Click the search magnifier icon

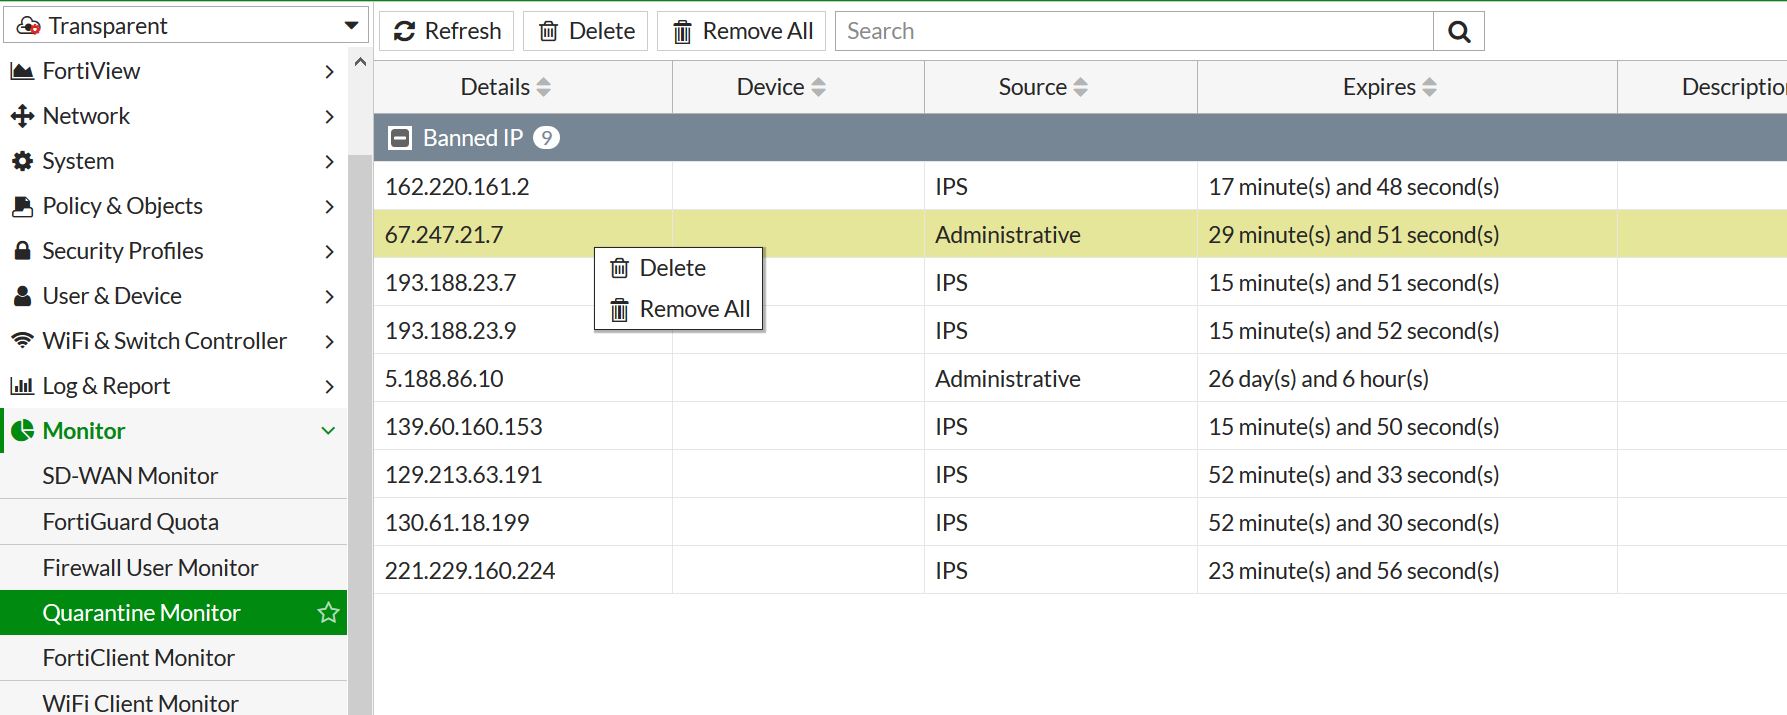(x=1459, y=31)
